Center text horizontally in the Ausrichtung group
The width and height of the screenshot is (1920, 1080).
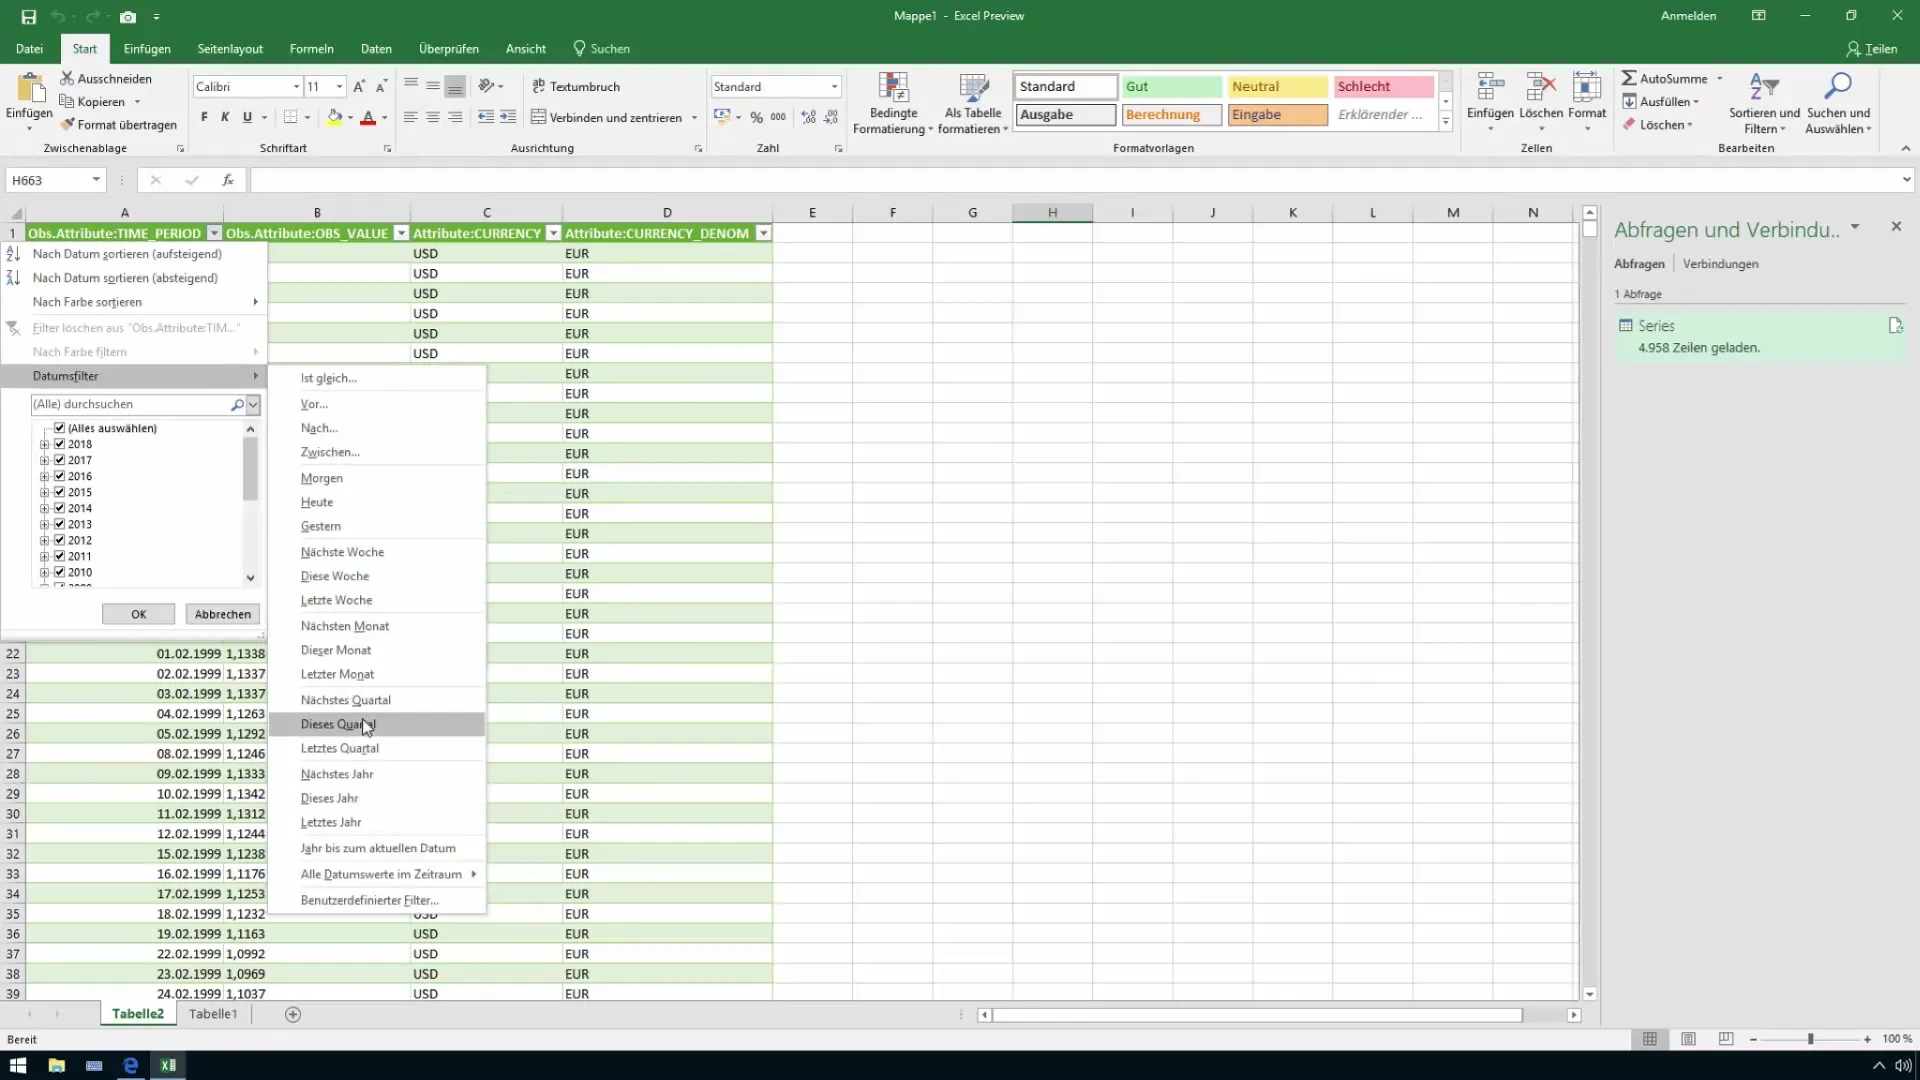(433, 117)
